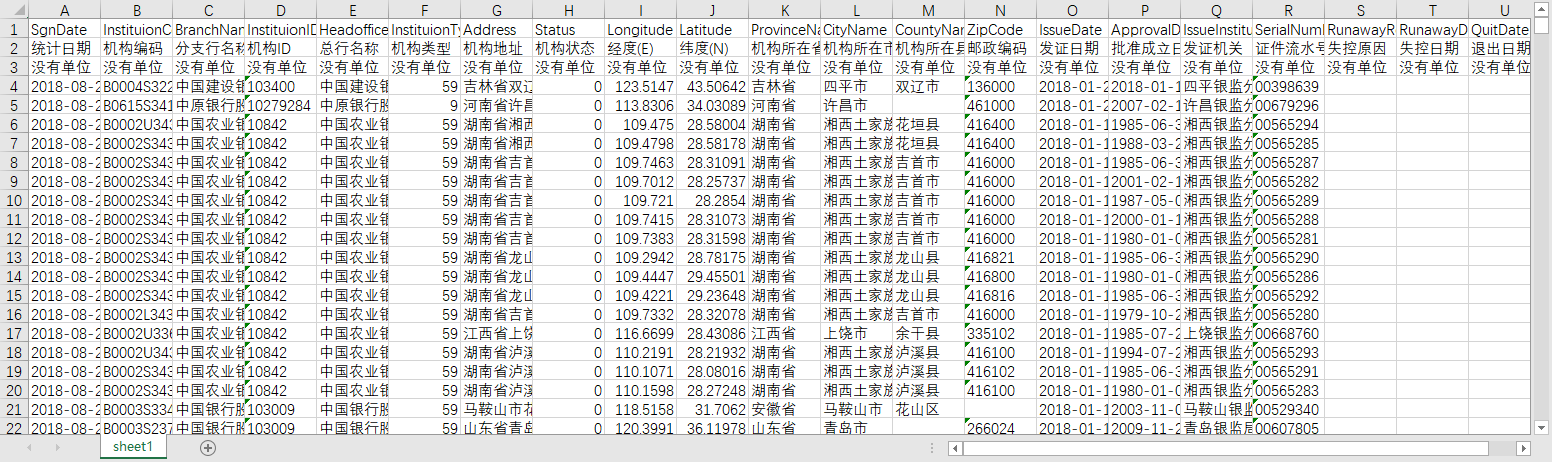Click the ZipCode header cell
This screenshot has height=462, width=1552.
tap(1000, 30)
